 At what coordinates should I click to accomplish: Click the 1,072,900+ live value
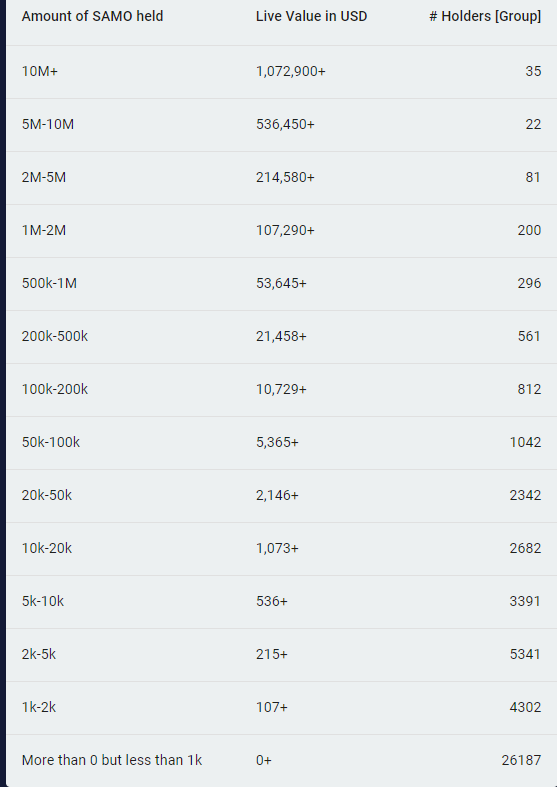291,71
